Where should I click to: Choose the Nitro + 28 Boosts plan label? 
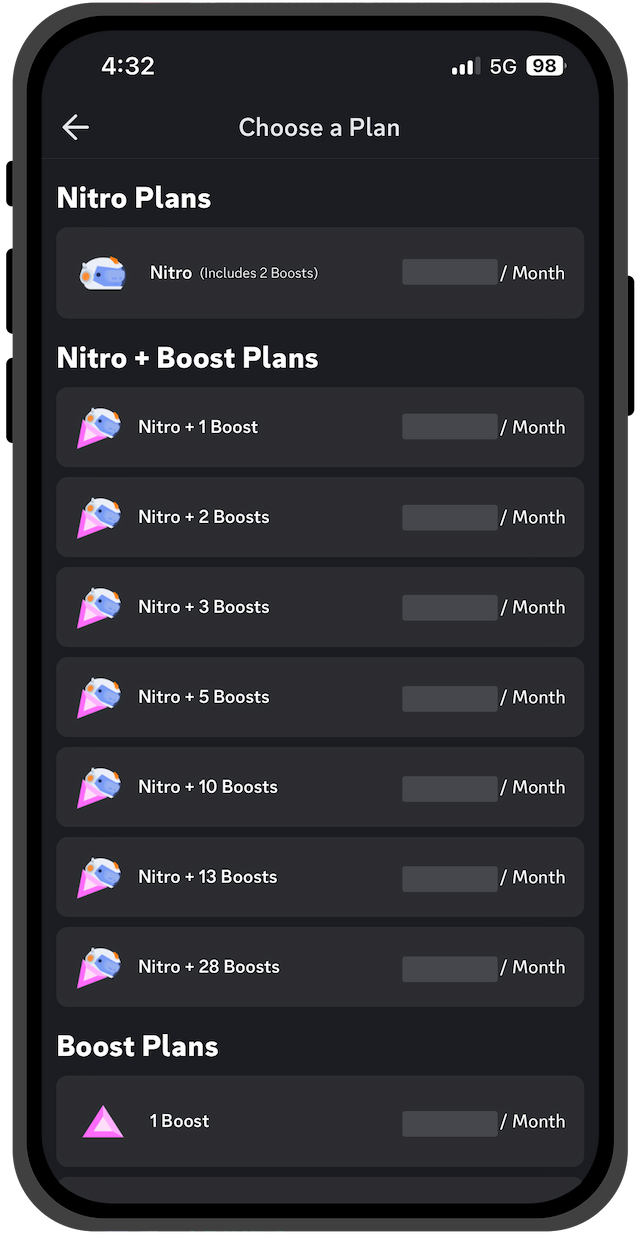click(x=209, y=967)
